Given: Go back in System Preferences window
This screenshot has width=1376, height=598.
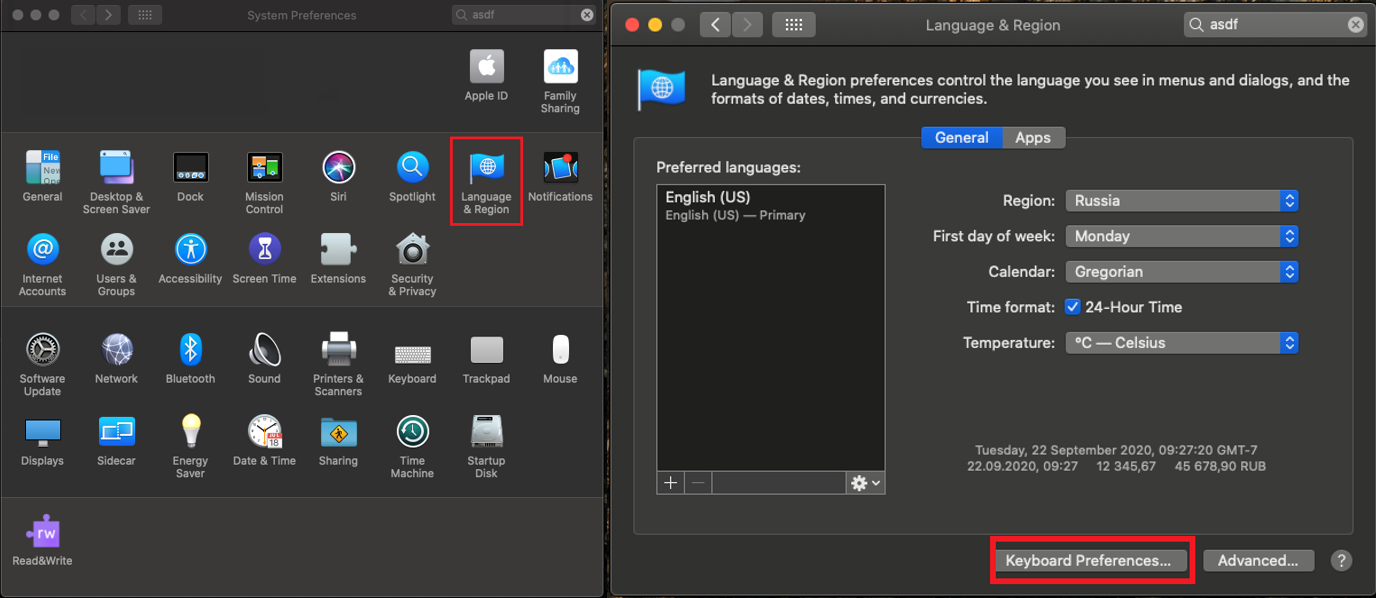Looking at the screenshot, I should [x=83, y=15].
